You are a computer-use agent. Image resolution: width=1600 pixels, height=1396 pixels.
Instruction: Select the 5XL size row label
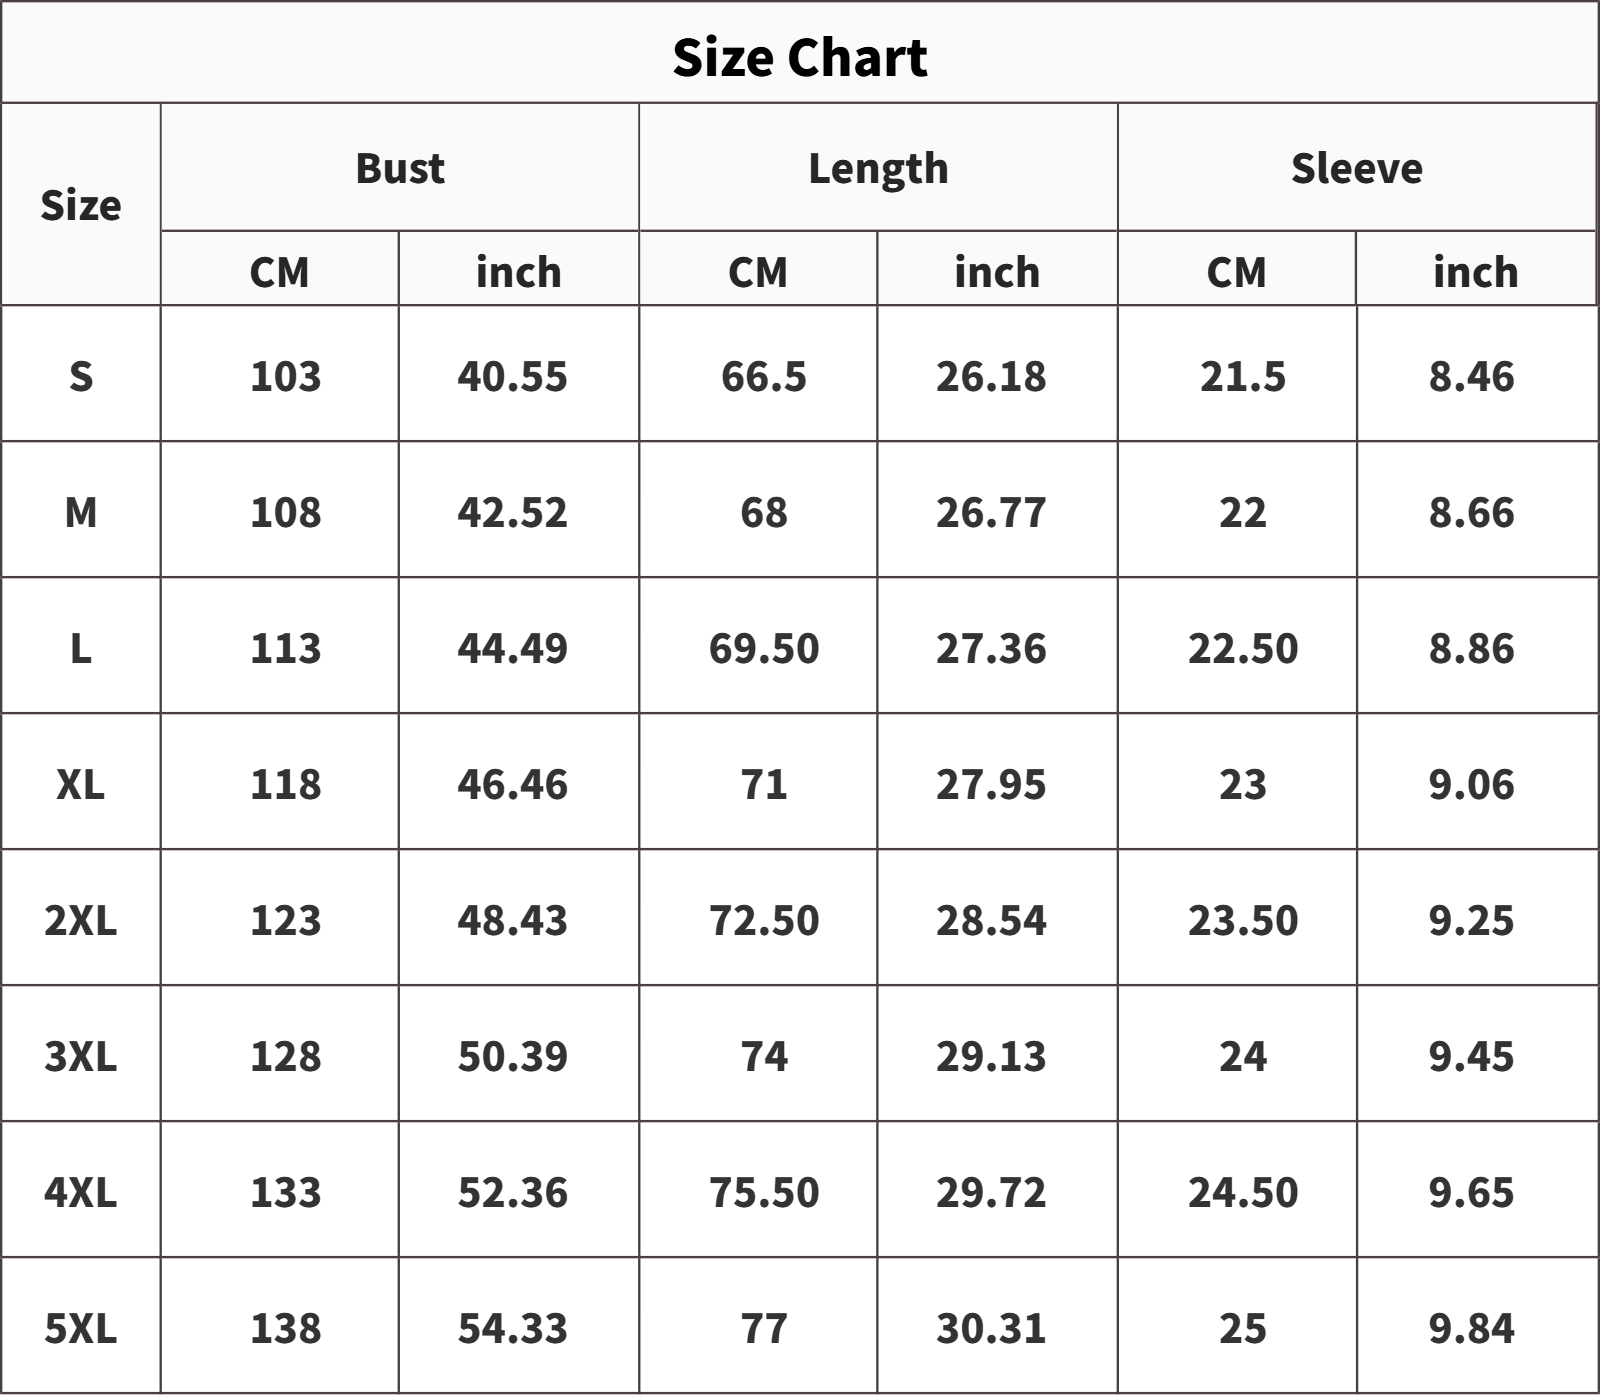pos(81,1328)
